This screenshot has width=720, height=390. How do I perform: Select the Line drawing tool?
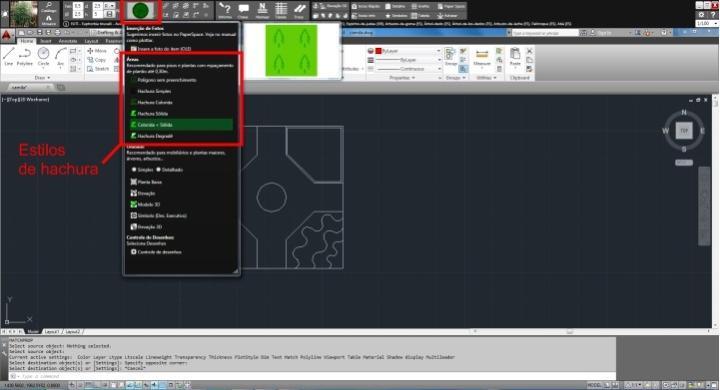pos(8,57)
